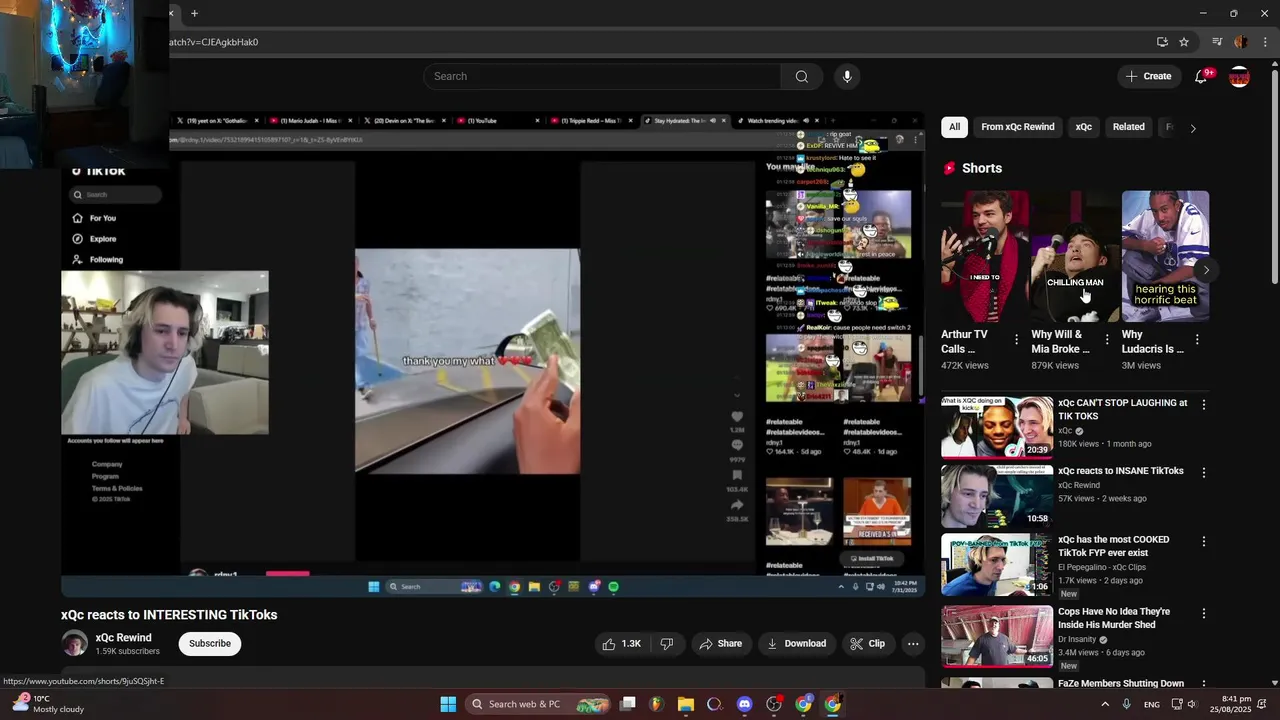This screenshot has width=1280, height=720.
Task: Select the Related filter chip
Action: [1128, 127]
